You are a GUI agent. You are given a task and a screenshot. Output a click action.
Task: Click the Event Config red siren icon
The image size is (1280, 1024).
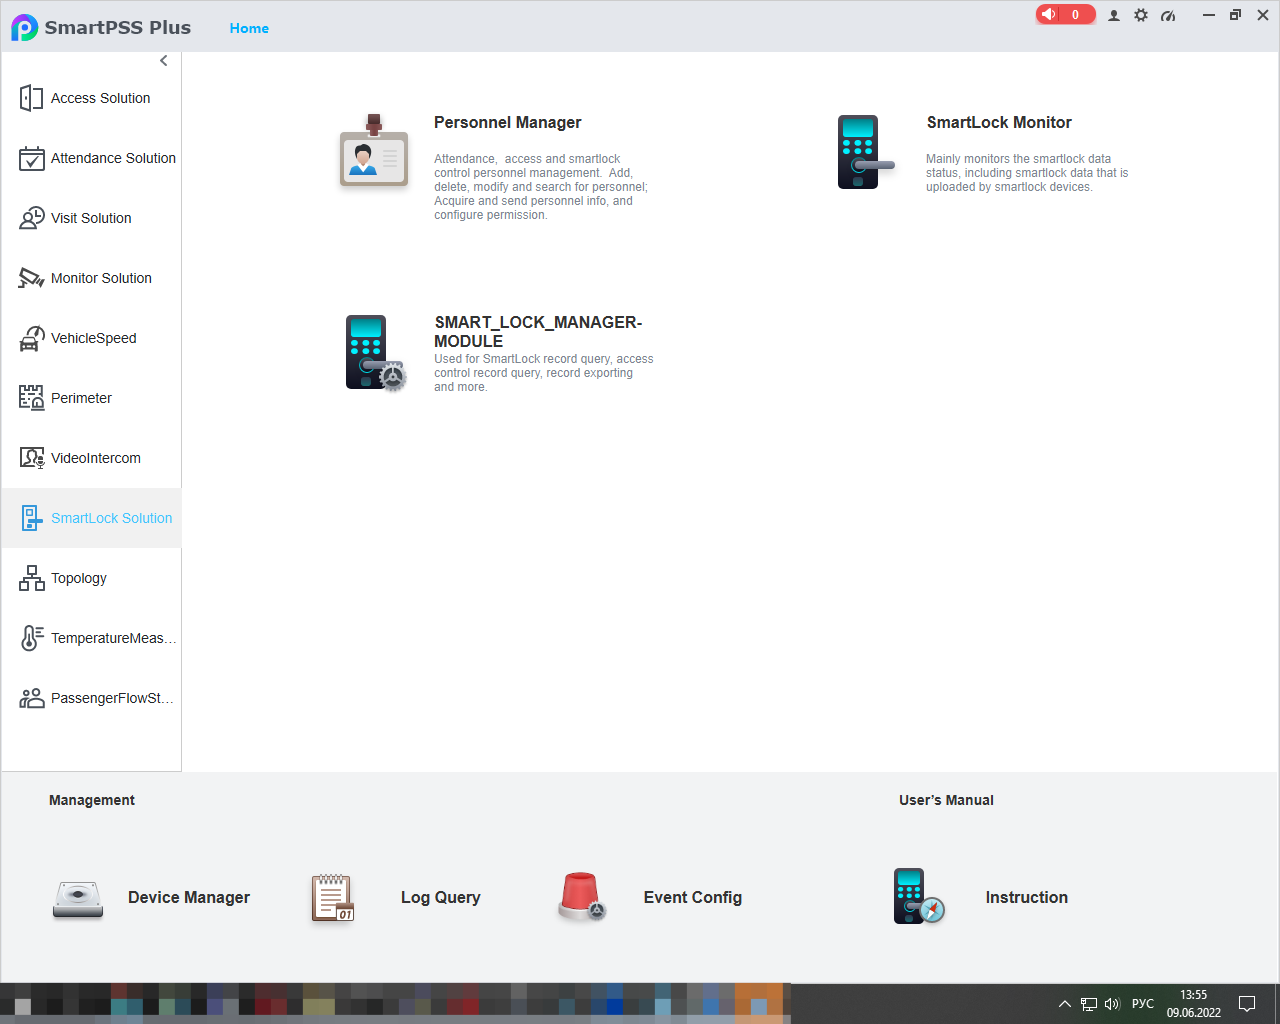582,896
